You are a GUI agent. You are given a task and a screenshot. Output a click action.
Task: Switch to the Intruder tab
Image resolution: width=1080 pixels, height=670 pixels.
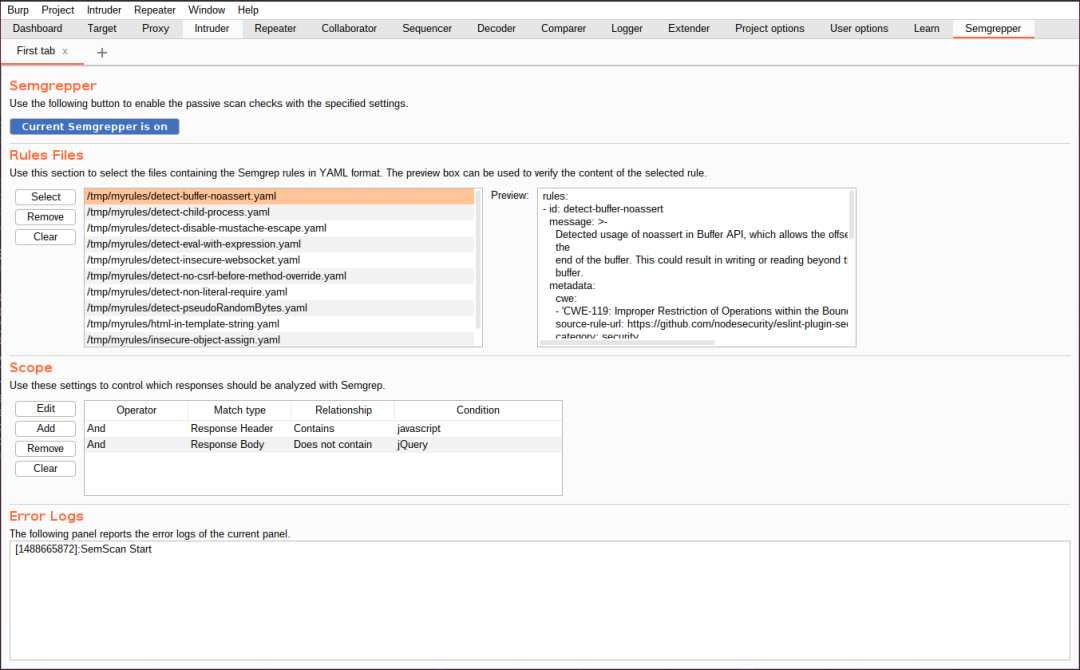211,28
